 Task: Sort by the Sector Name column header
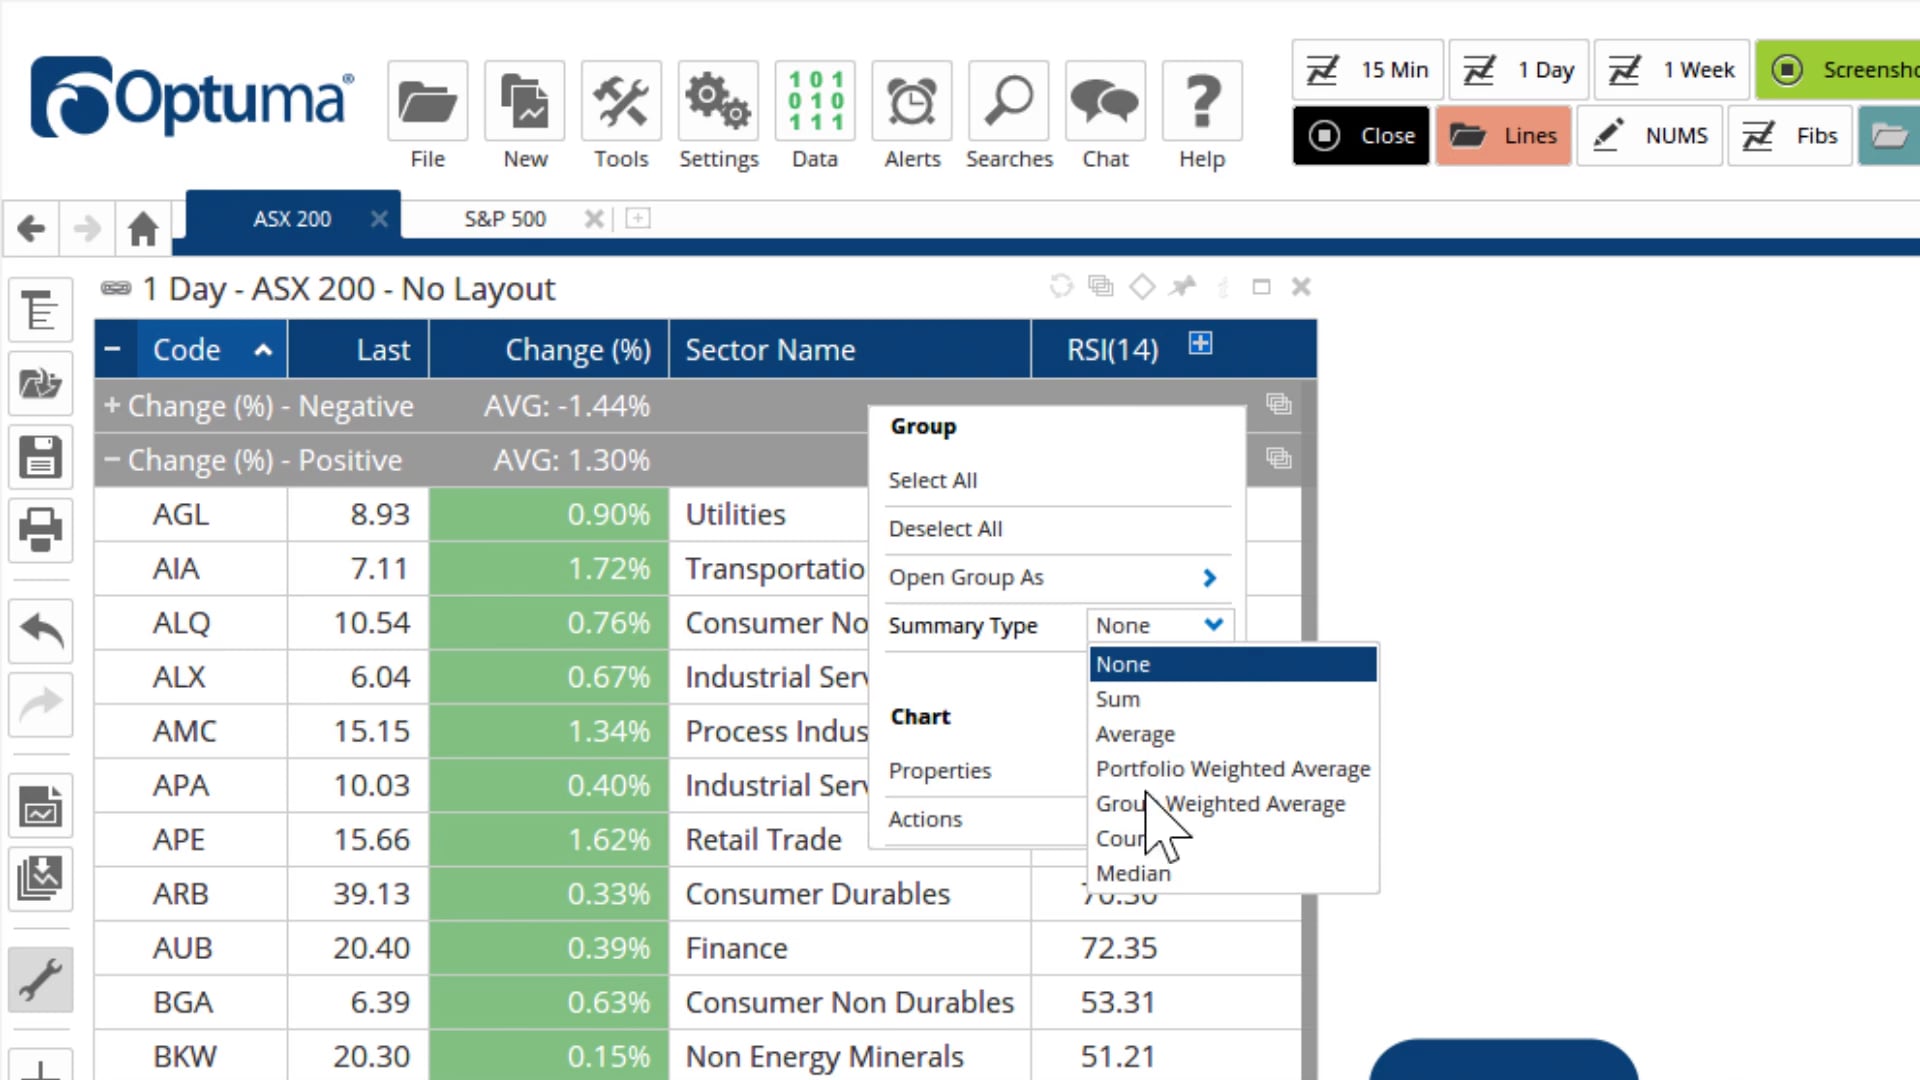coord(850,349)
